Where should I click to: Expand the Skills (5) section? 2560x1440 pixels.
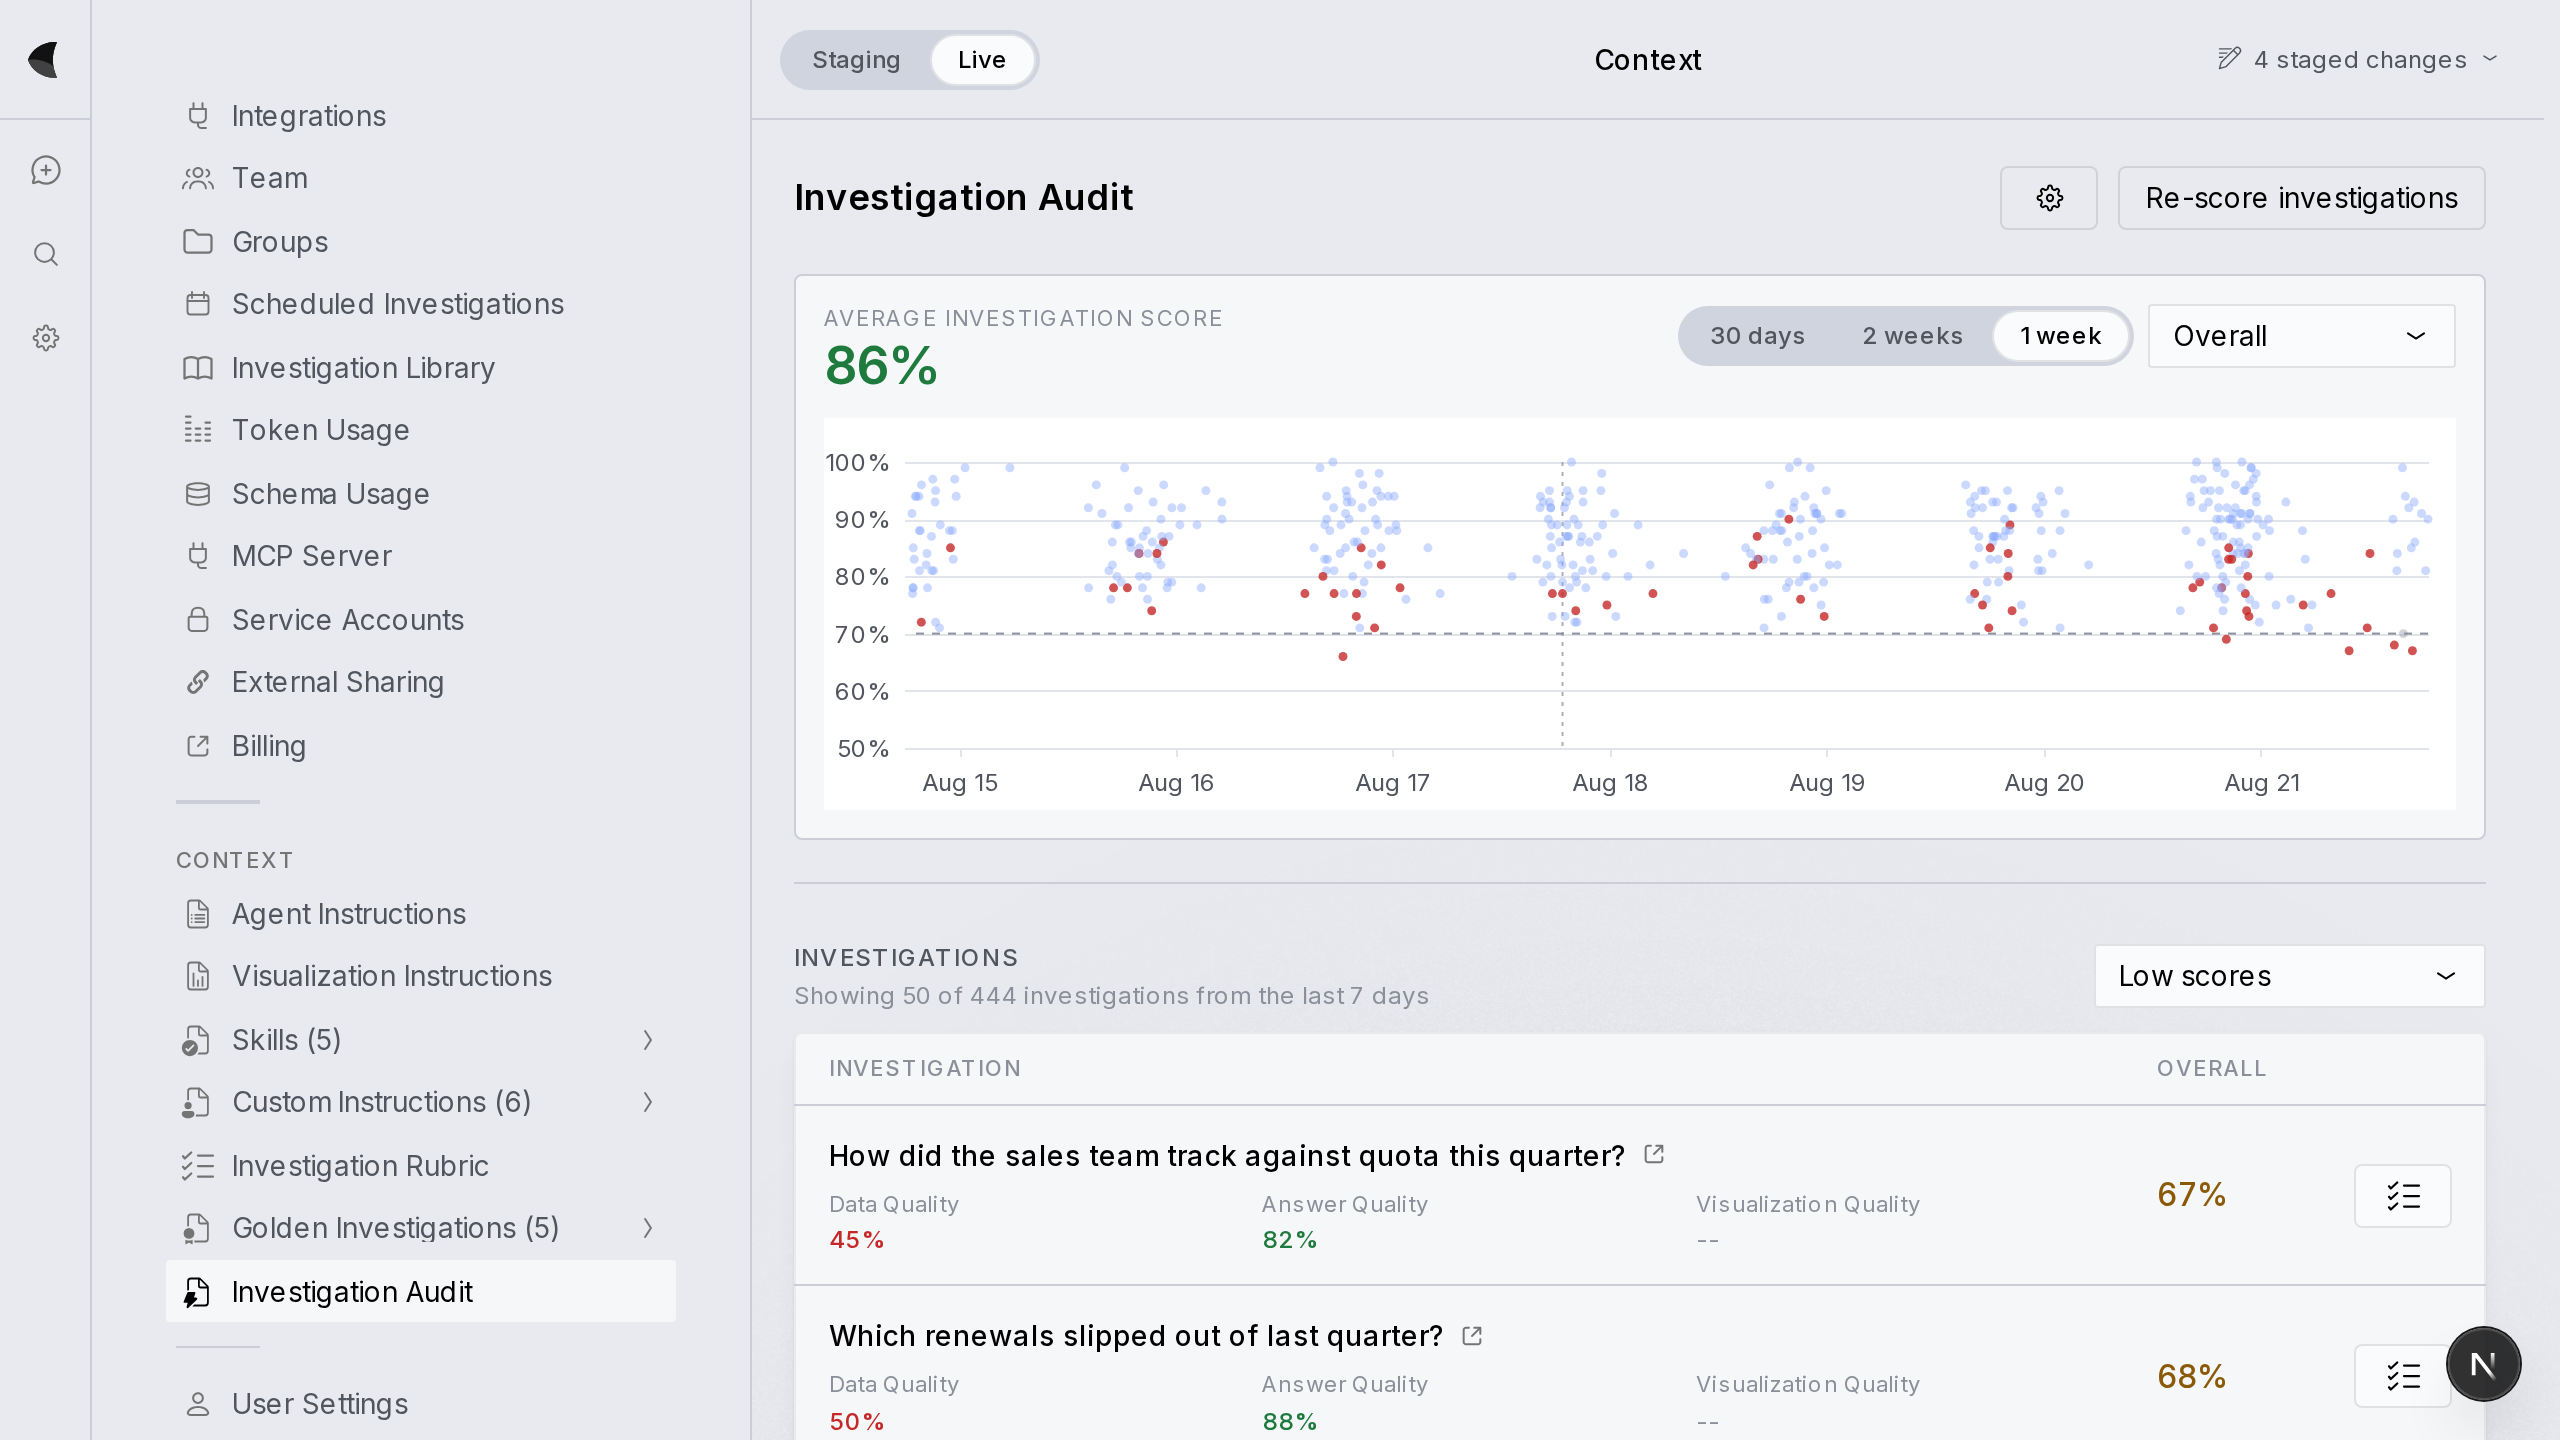click(421, 1040)
